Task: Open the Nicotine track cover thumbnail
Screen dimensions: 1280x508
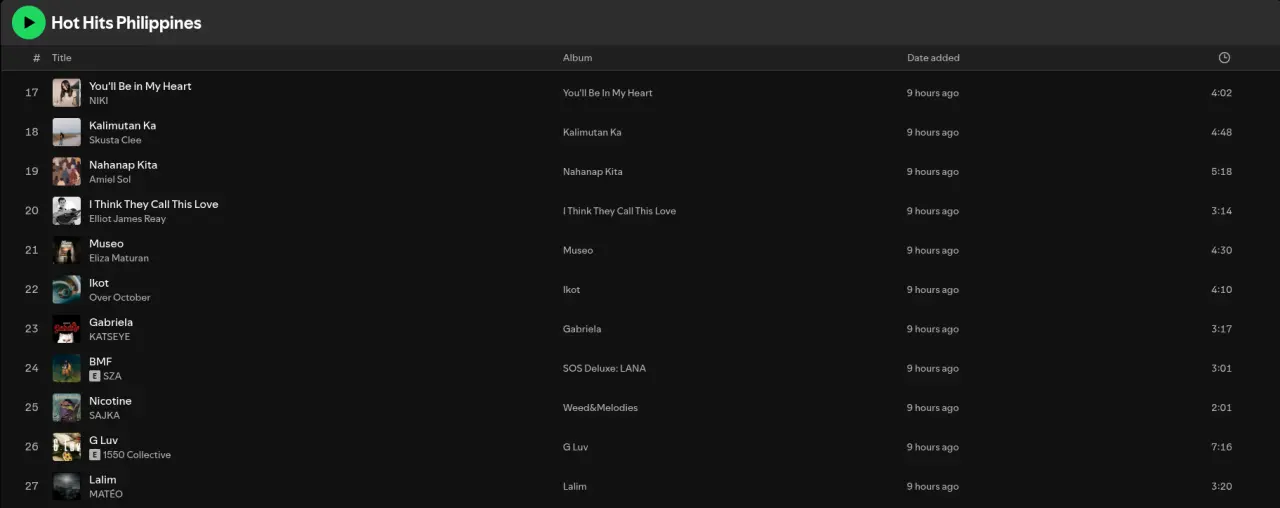Action: tap(67, 408)
